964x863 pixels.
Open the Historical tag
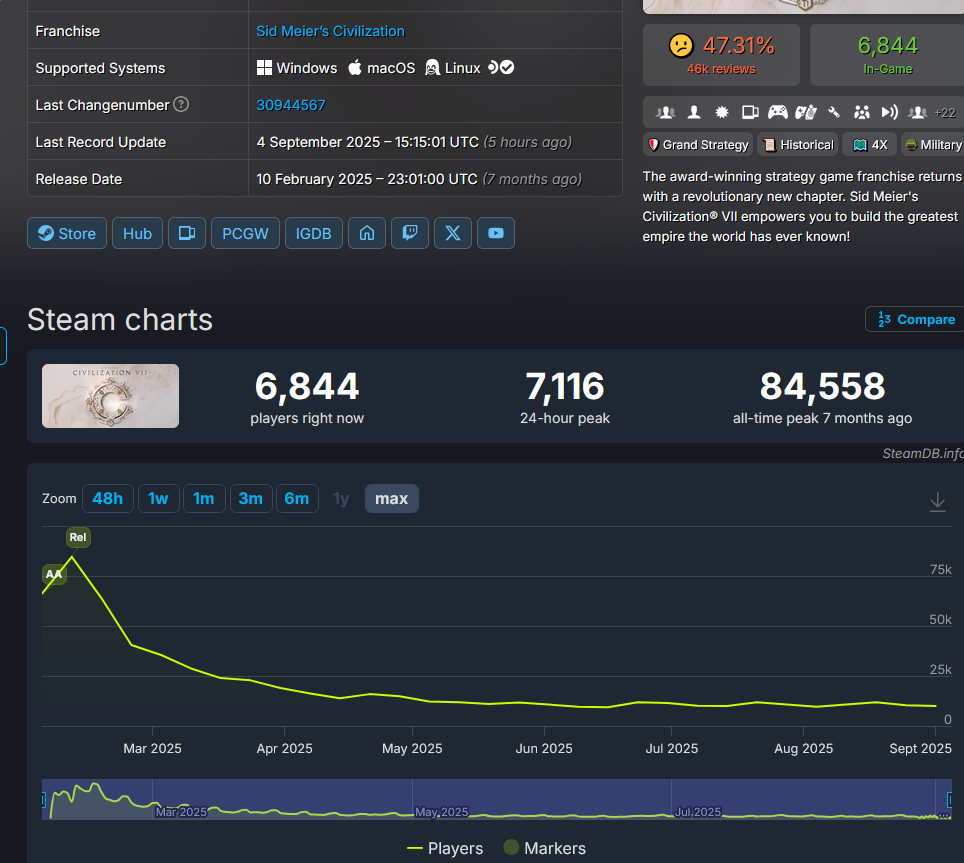click(x=798, y=145)
